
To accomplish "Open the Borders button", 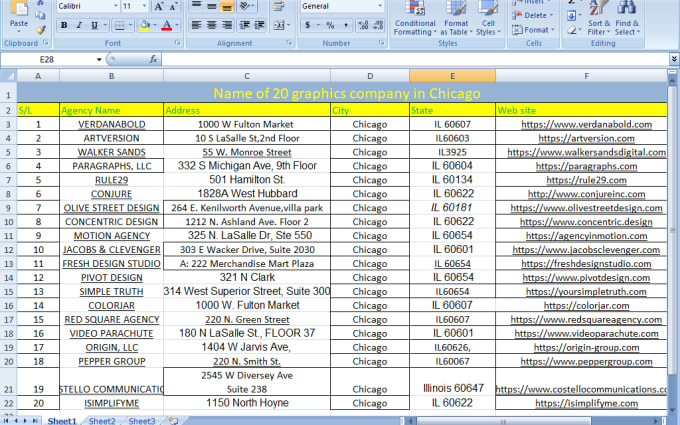I will pyautogui.click(x=119, y=26).
